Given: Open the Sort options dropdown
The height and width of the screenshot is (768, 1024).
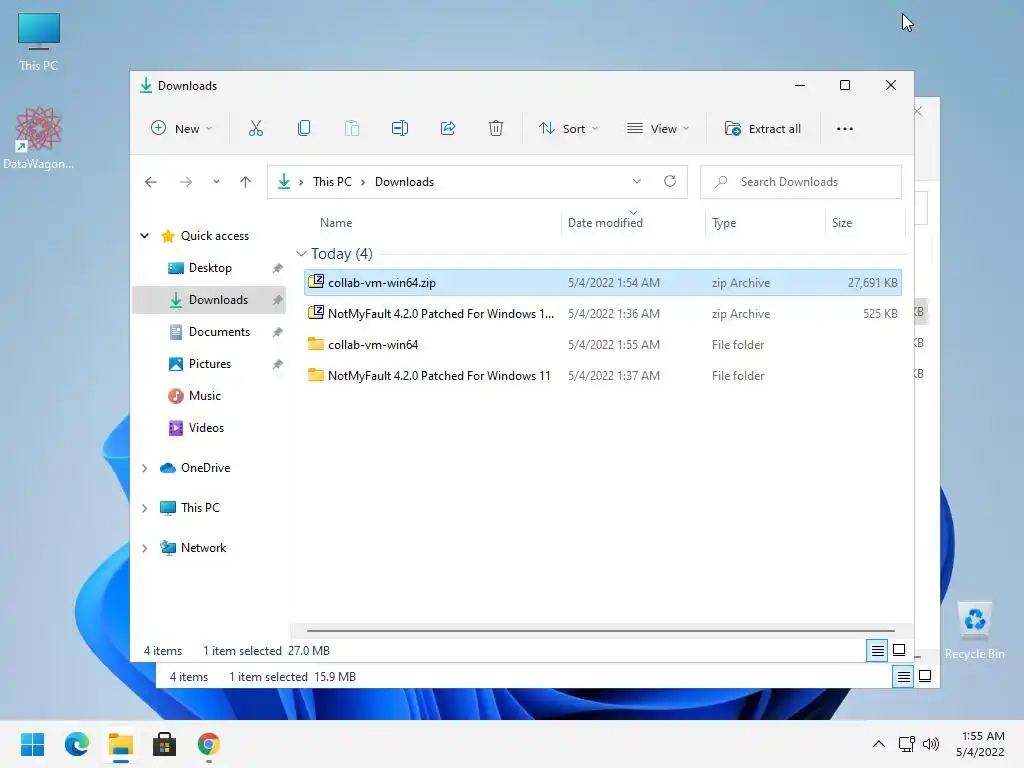Looking at the screenshot, I should 568,129.
